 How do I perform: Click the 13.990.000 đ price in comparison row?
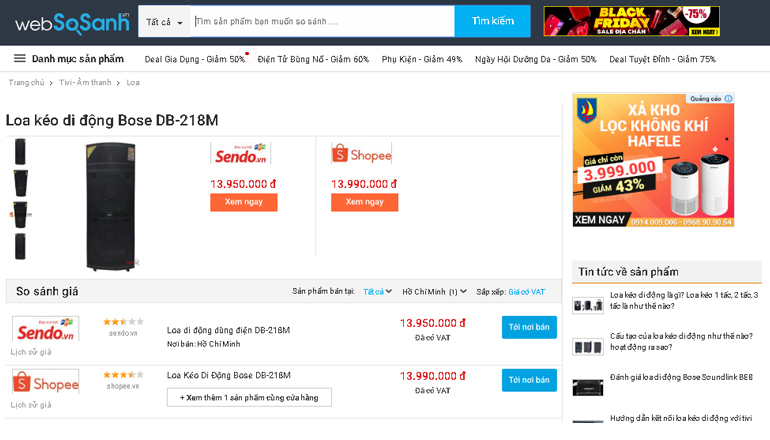click(x=433, y=376)
